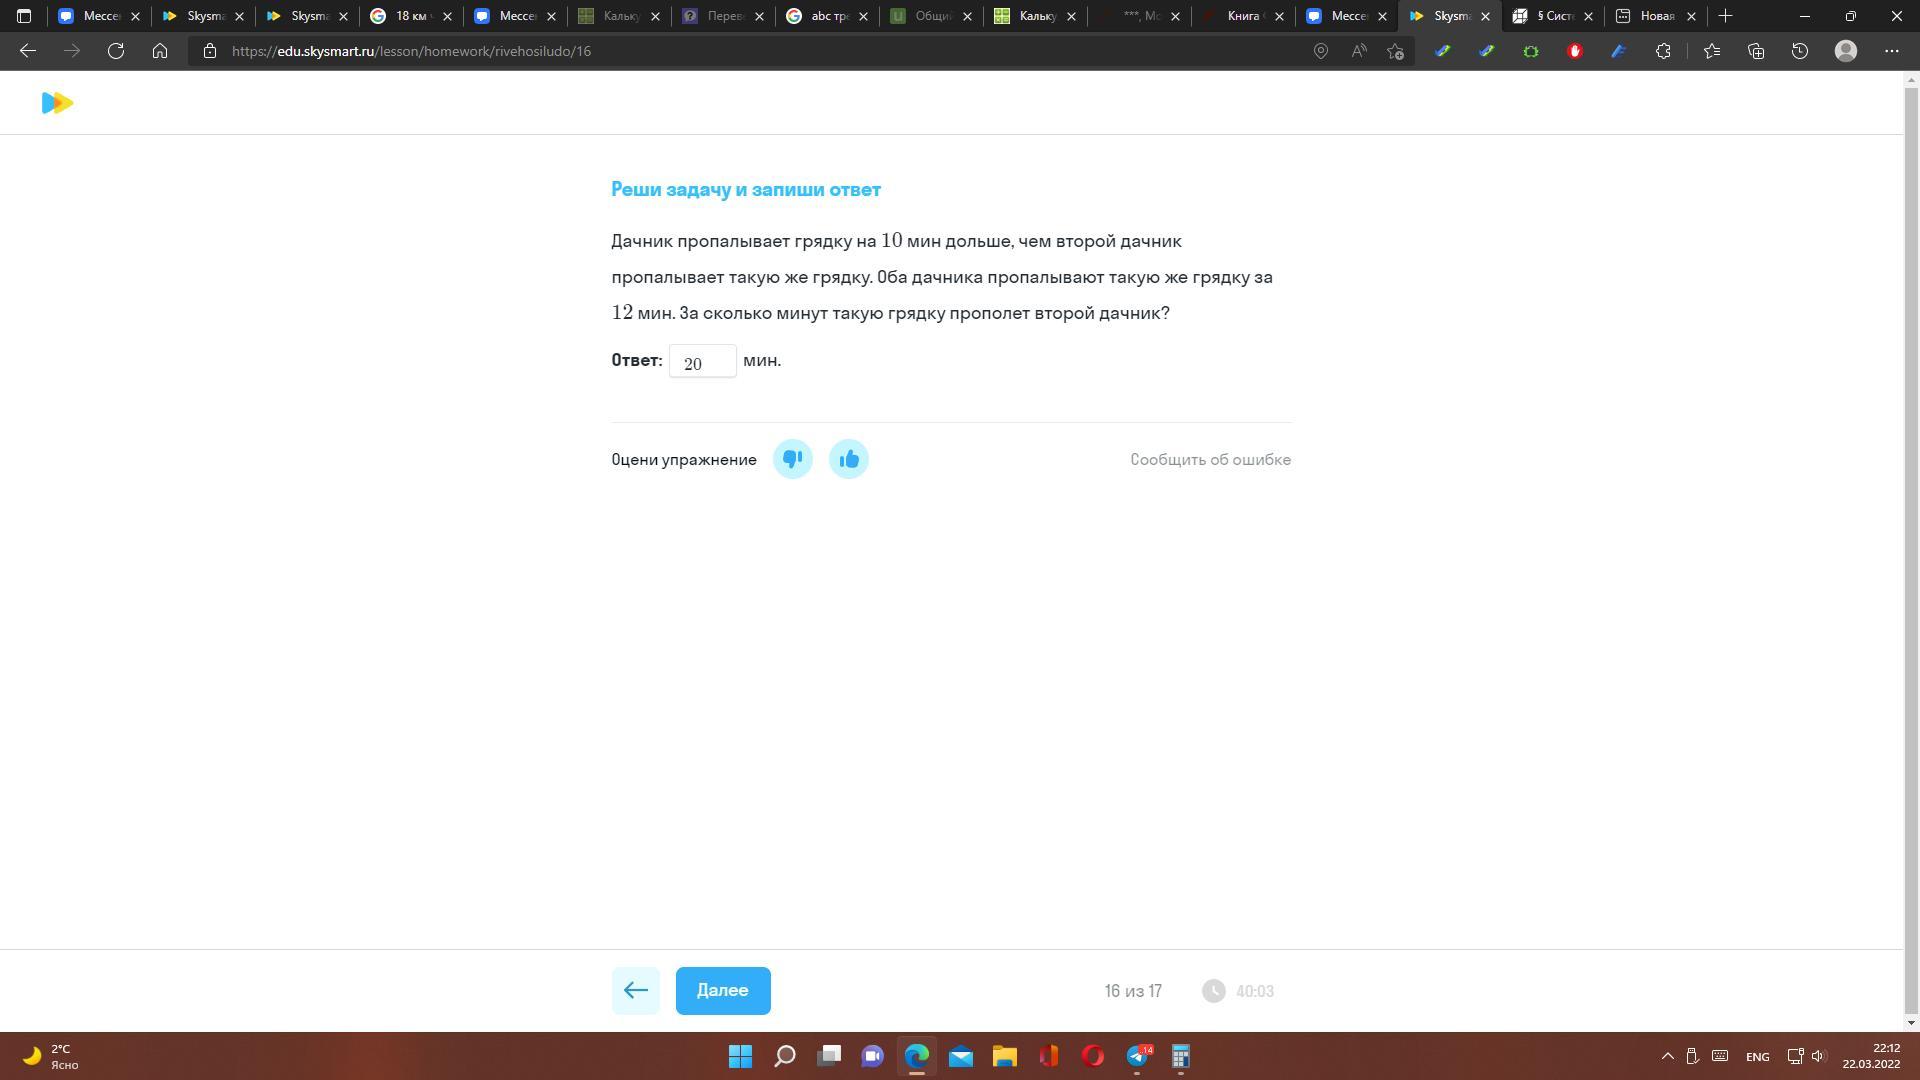Screen dimensions: 1920x1080
Task: Open tab actions menu button
Action: (x=24, y=16)
